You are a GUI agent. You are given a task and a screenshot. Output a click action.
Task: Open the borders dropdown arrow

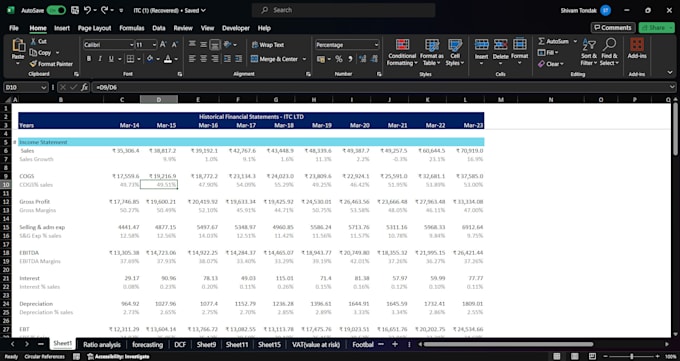[139, 59]
